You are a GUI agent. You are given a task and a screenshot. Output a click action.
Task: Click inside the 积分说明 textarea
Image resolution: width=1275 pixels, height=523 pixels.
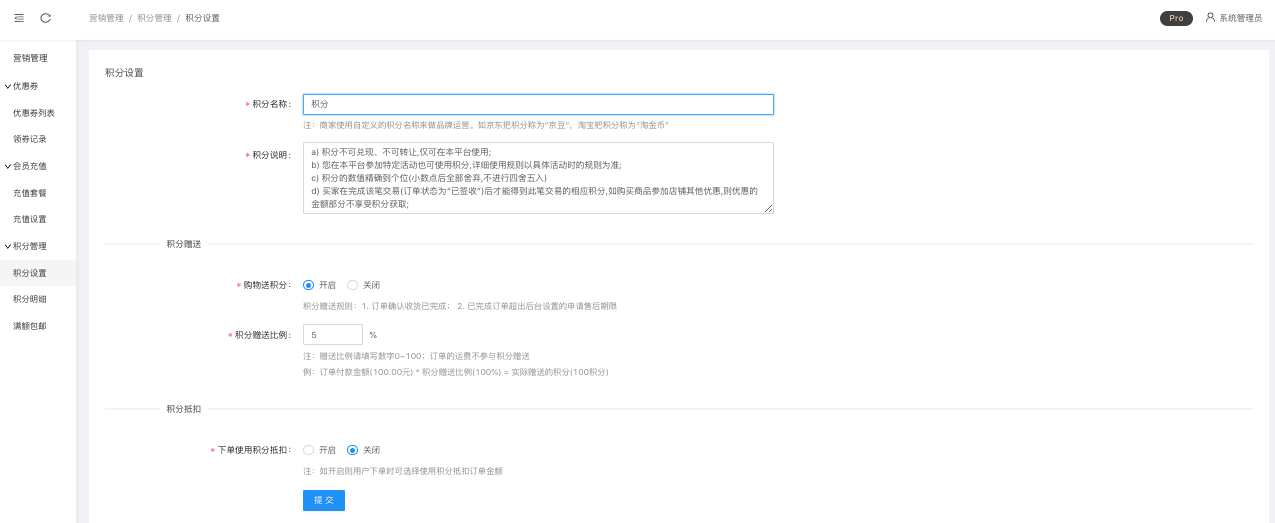pyautogui.click(x=538, y=177)
